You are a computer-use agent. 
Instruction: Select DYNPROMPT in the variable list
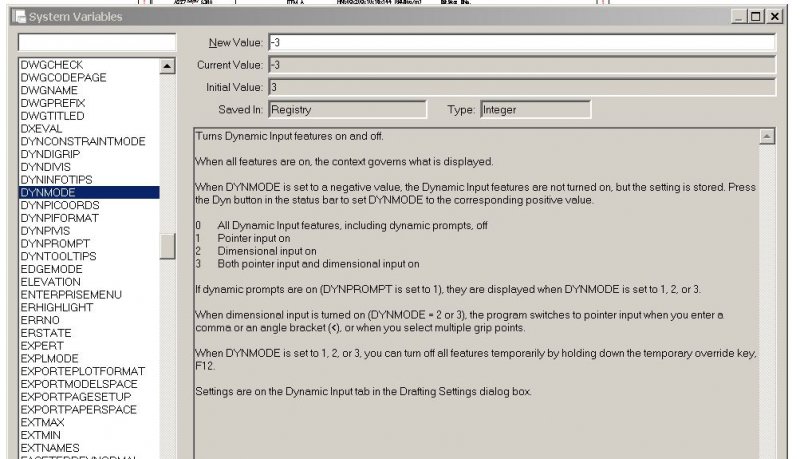click(x=55, y=243)
